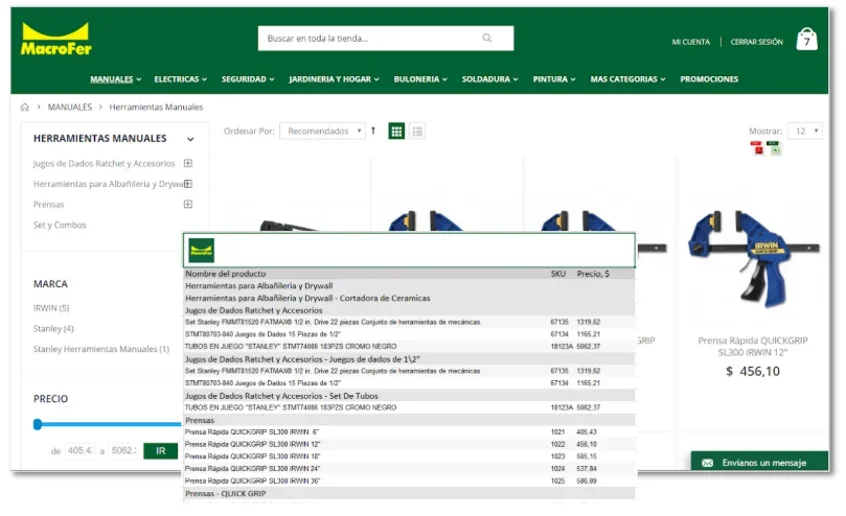The image size is (846, 516).
Task: Go to PROMOCIONES page
Action: pos(709,79)
